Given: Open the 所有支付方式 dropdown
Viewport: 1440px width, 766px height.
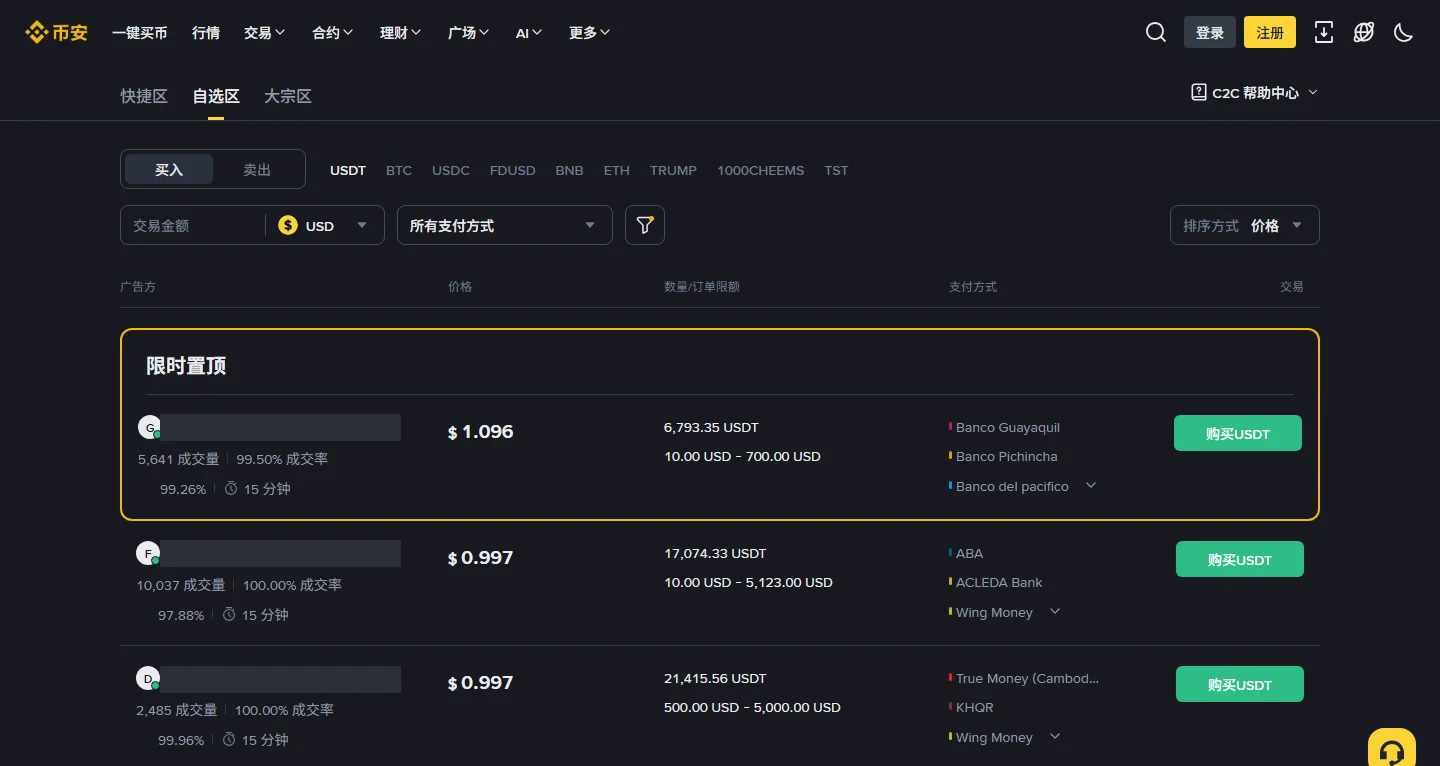Looking at the screenshot, I should pos(505,225).
